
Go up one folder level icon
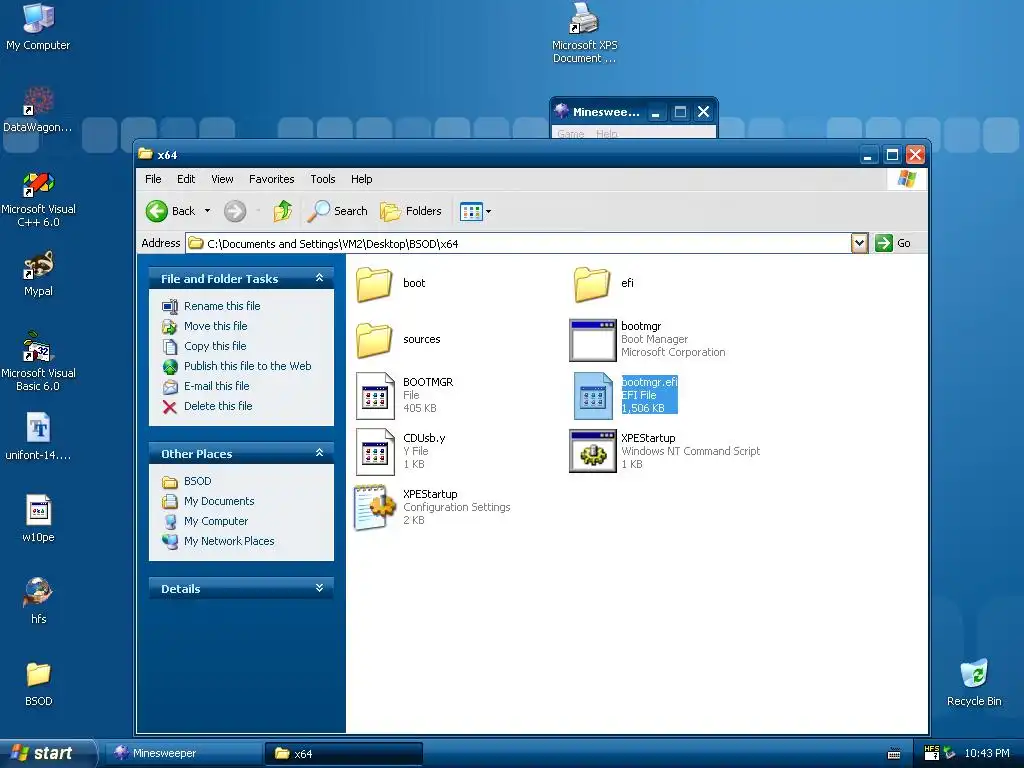[x=283, y=211]
